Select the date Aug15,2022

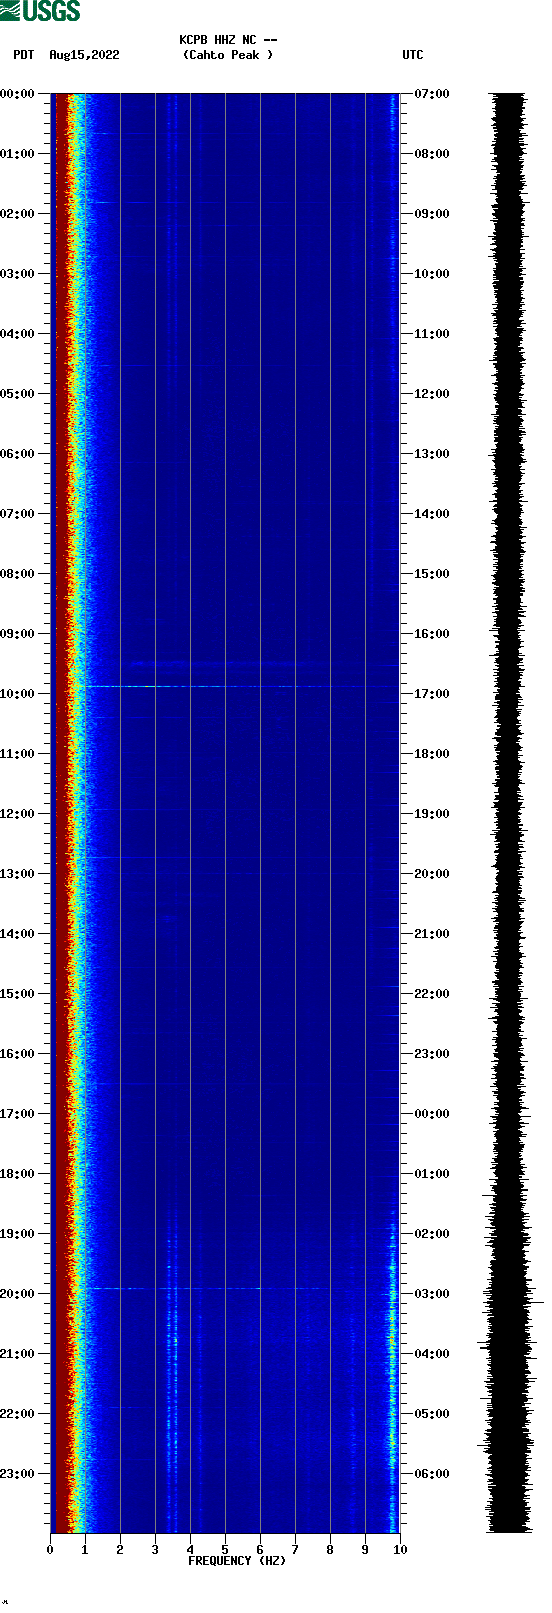click(84, 55)
